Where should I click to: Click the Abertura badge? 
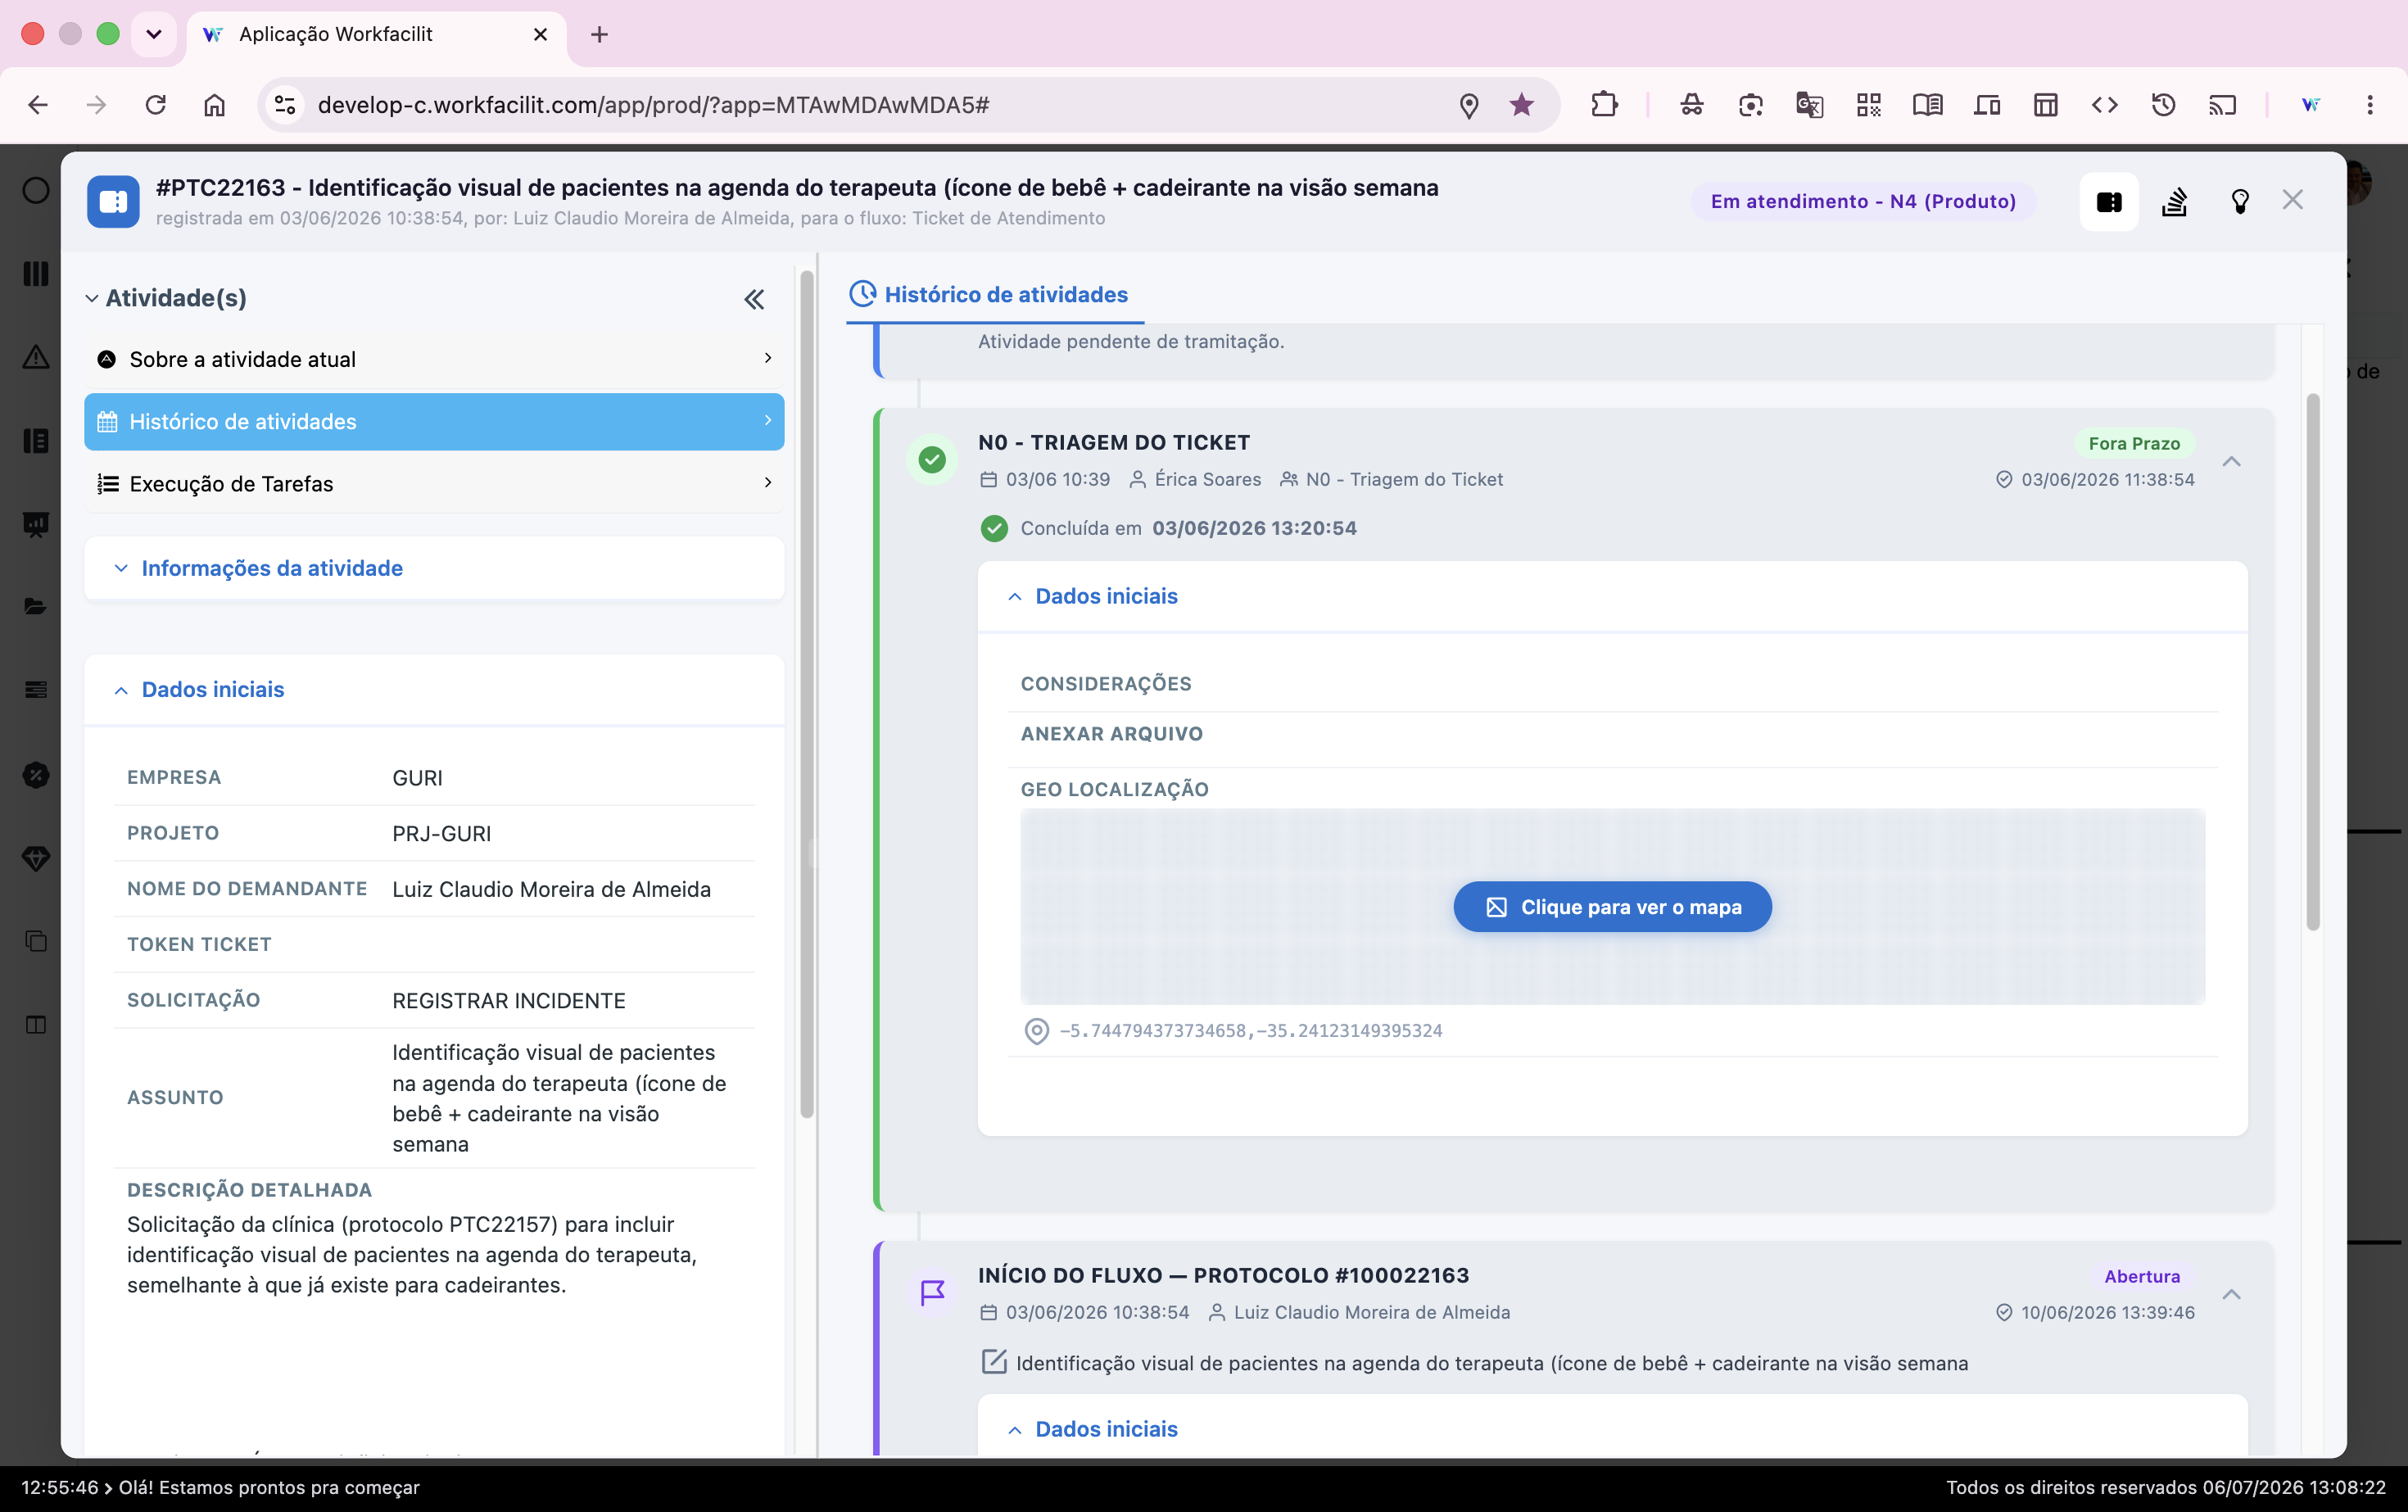tap(2142, 1276)
